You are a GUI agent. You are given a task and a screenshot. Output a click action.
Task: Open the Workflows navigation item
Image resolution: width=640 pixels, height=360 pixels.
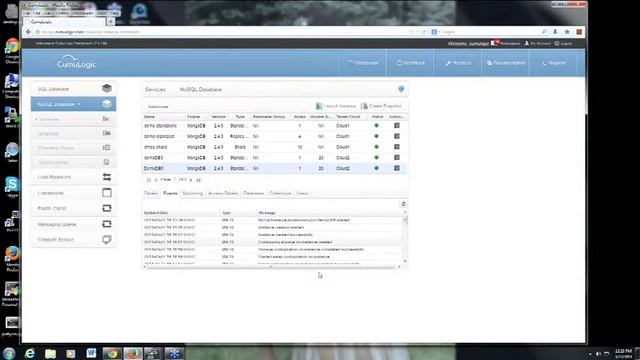pyautogui.click(x=410, y=63)
